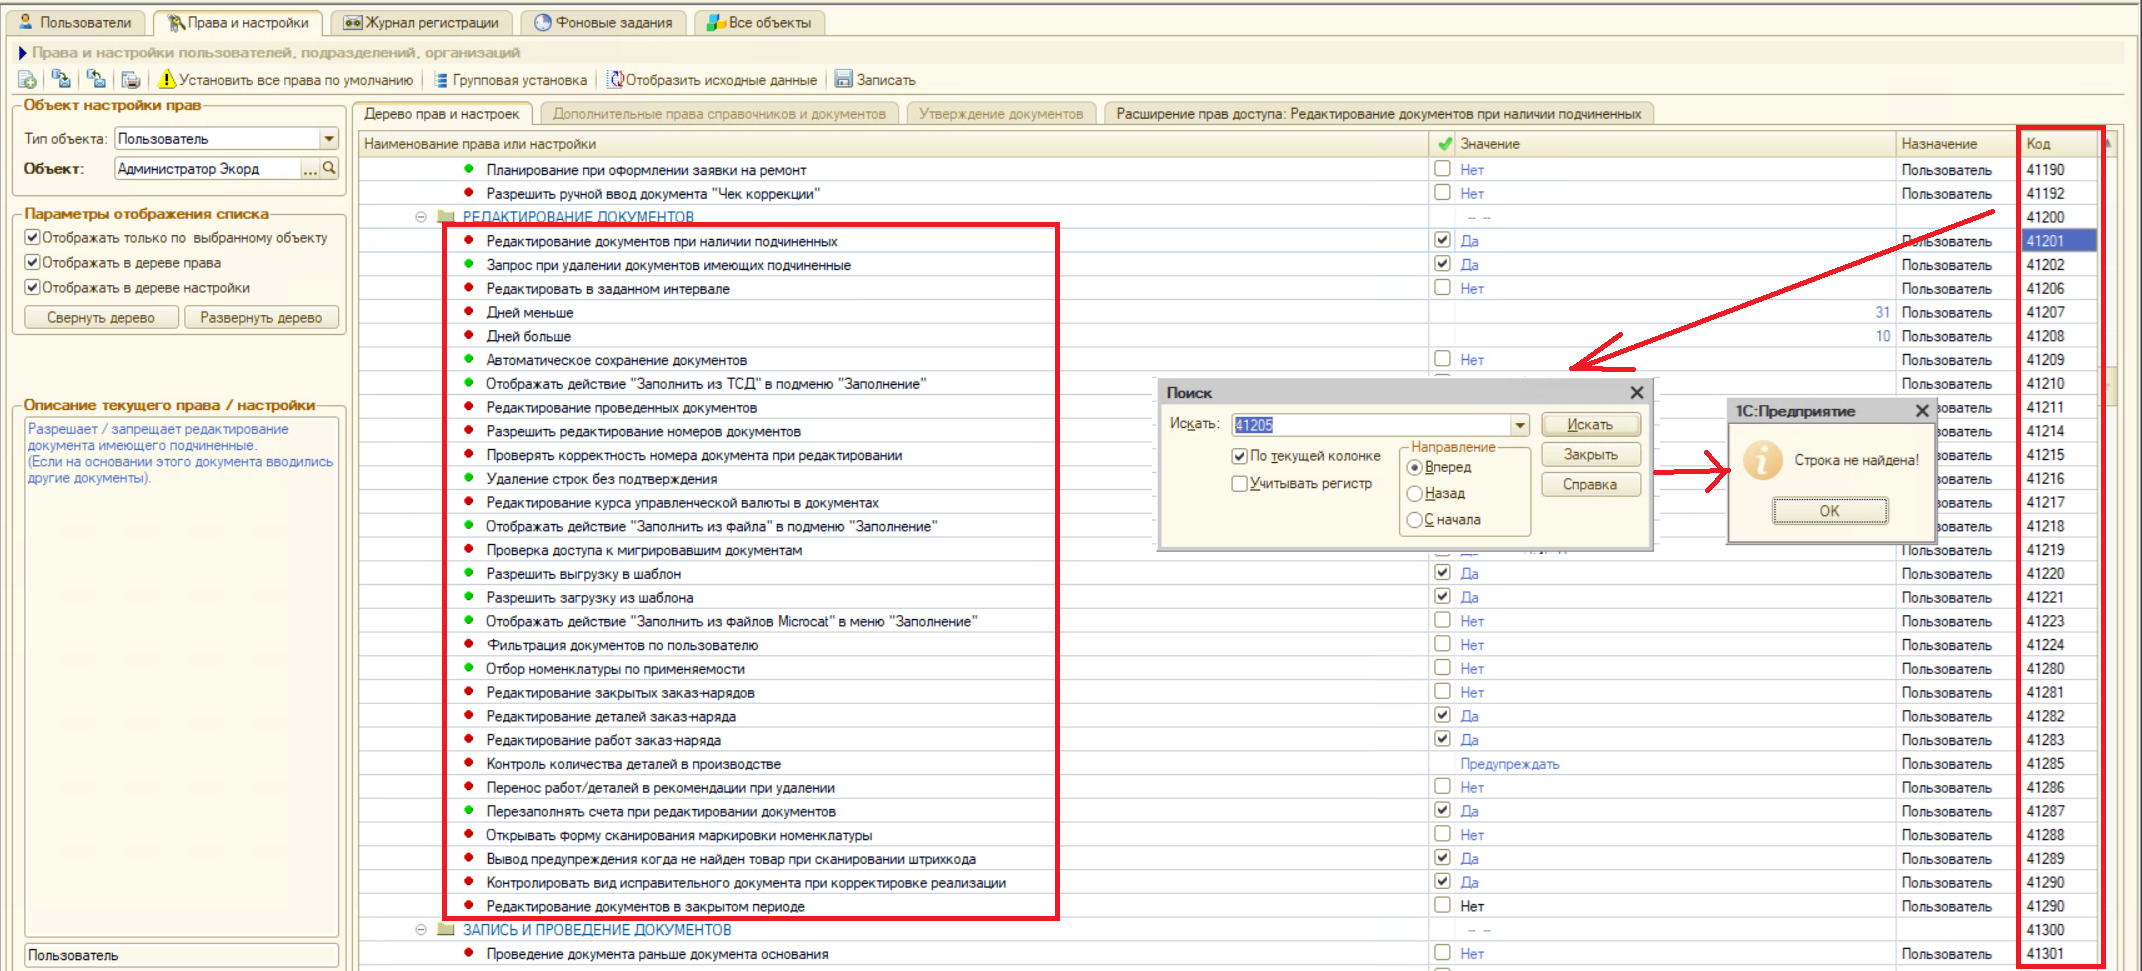Image resolution: width=2142 pixels, height=971 pixels.
Task: Click the add new item toolbar icon
Action: coord(27,80)
